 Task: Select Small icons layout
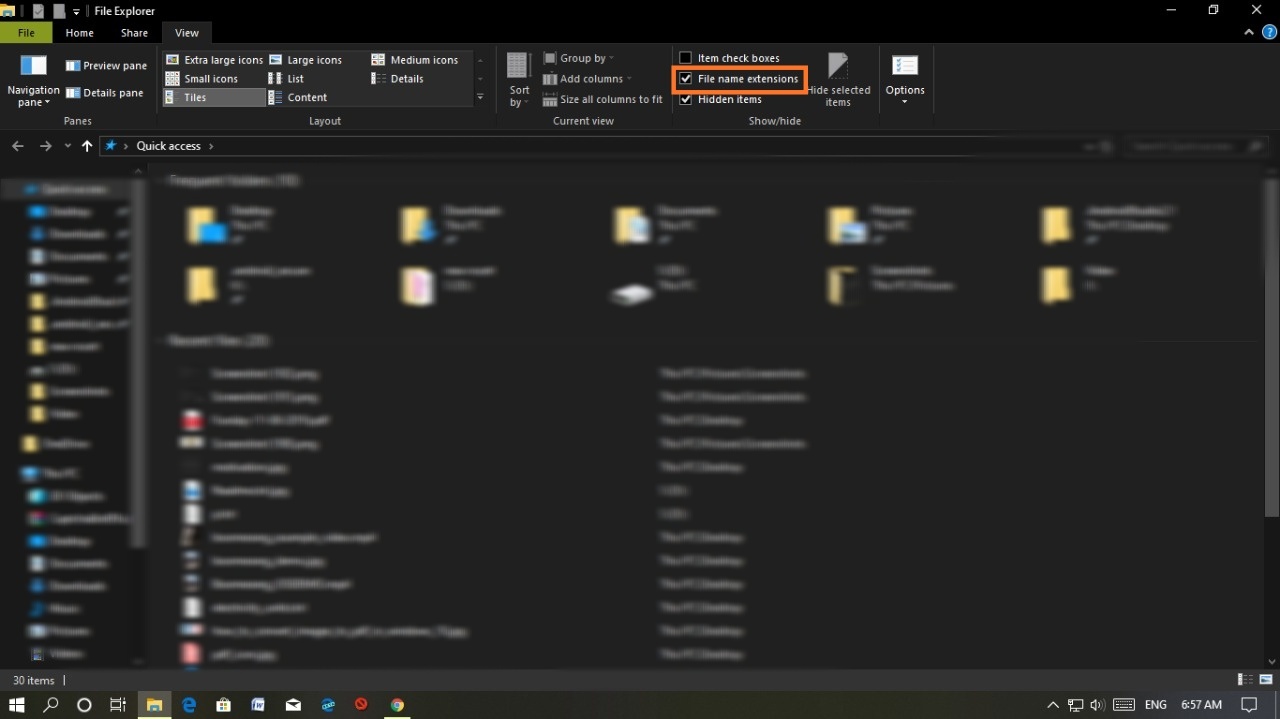pos(202,79)
